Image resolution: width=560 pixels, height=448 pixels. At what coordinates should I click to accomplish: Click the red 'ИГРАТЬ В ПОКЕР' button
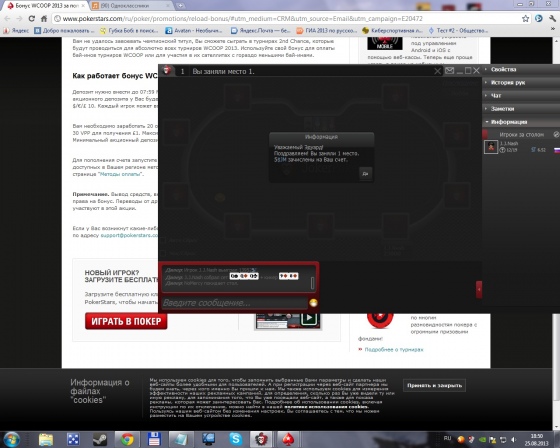tap(126, 321)
